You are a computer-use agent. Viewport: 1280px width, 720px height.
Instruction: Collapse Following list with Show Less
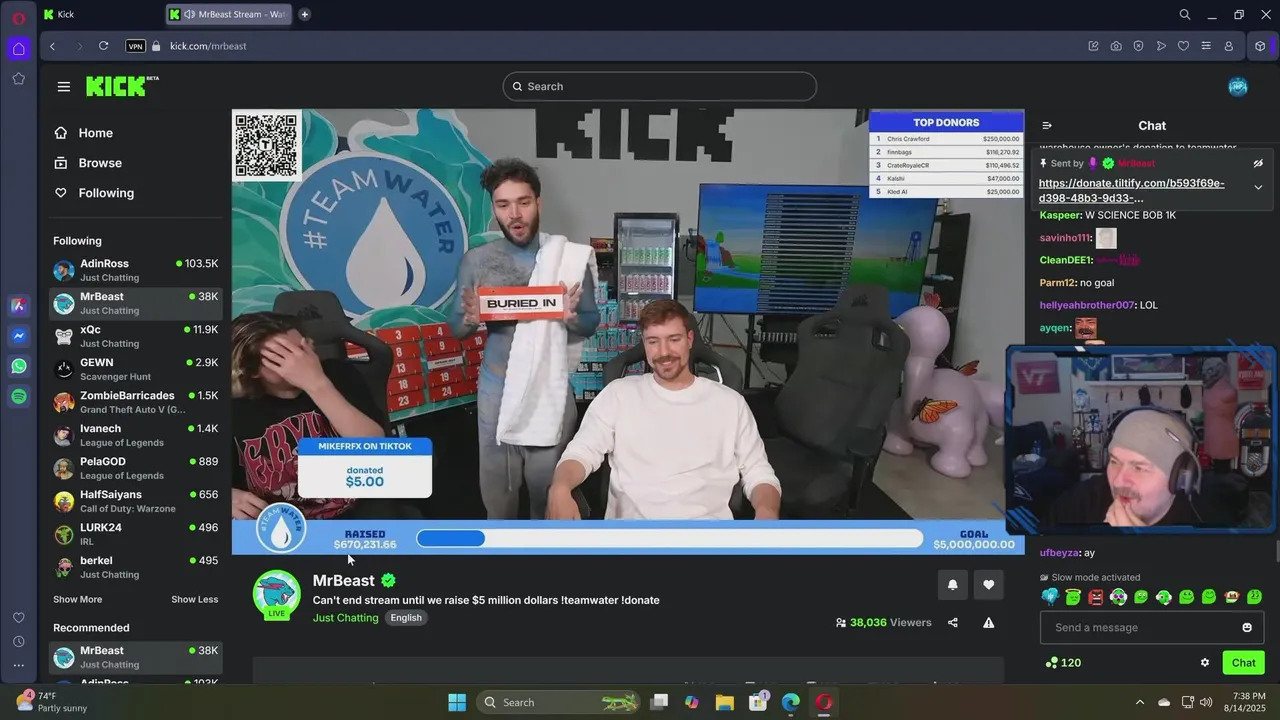[194, 599]
